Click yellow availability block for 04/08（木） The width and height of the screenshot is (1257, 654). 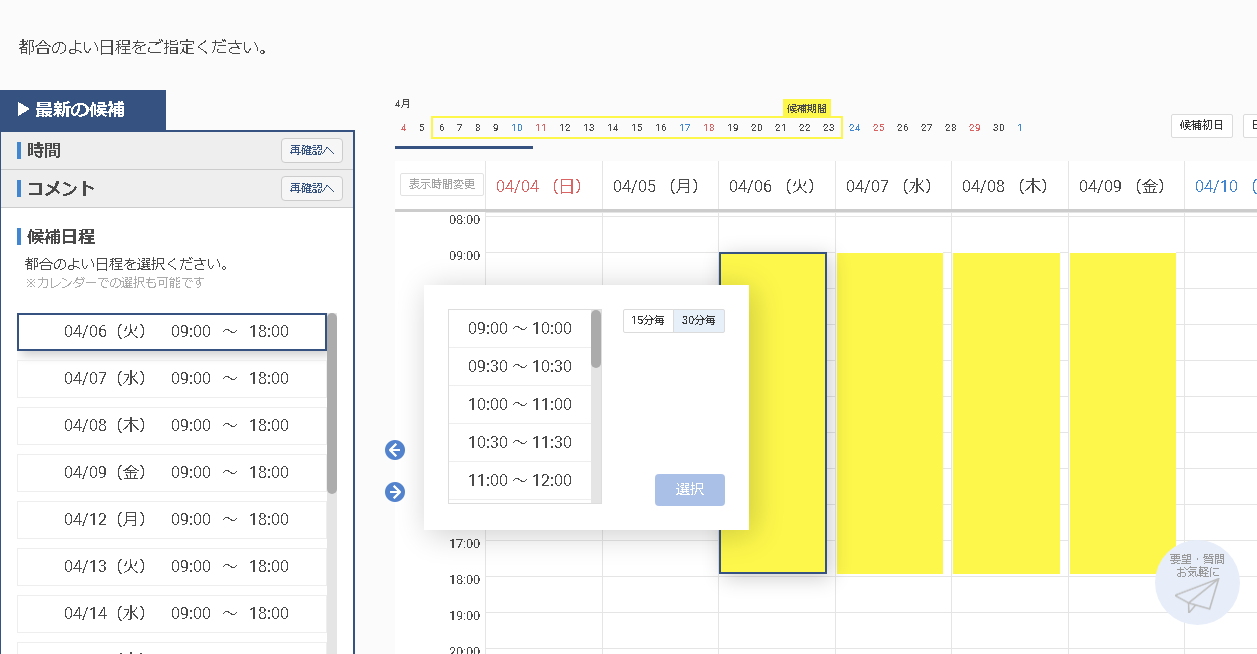[x=1006, y=413]
